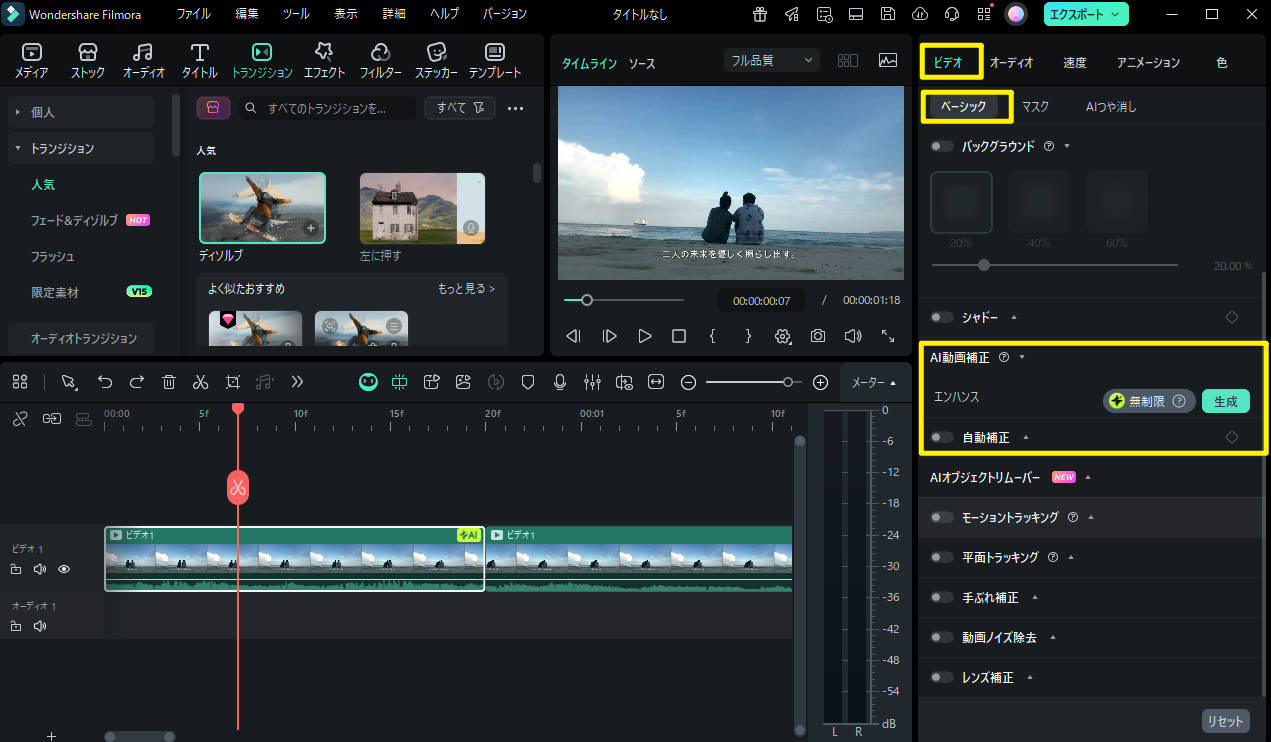The image size is (1271, 742).
Task: Click the Undo icon above the timeline
Action: pyautogui.click(x=106, y=381)
